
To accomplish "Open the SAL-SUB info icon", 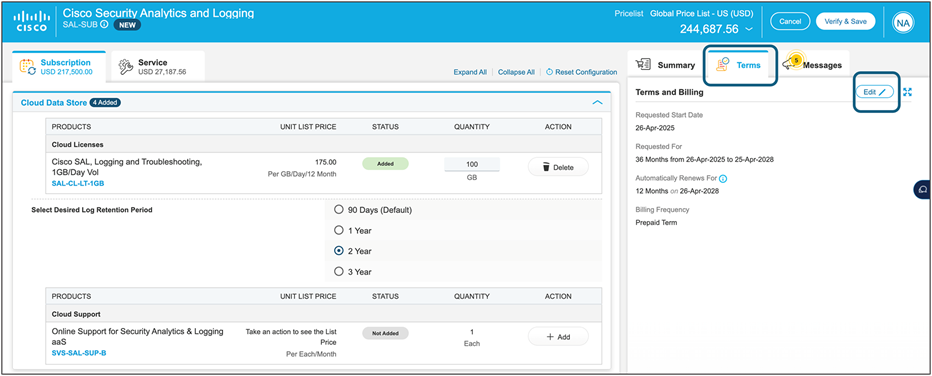I will (x=104, y=25).
